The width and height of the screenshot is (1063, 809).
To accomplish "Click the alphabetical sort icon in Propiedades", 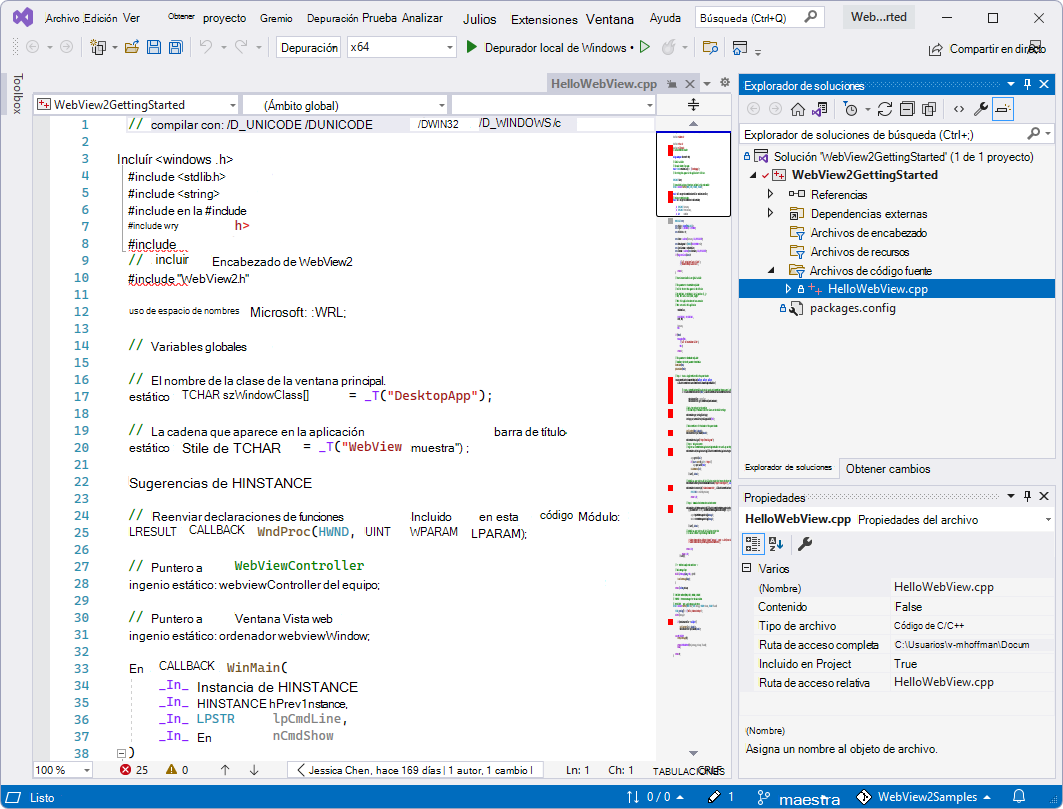I will click(x=775, y=544).
